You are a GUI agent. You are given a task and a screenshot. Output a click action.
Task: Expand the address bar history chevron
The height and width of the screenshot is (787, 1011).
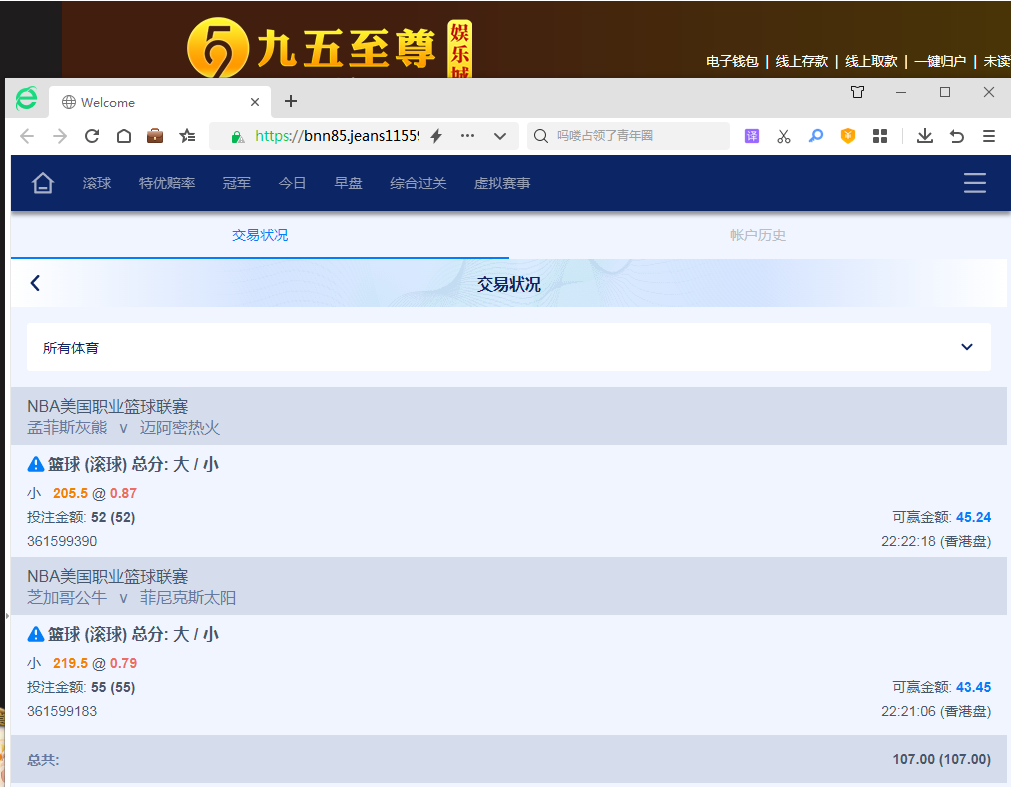click(500, 136)
